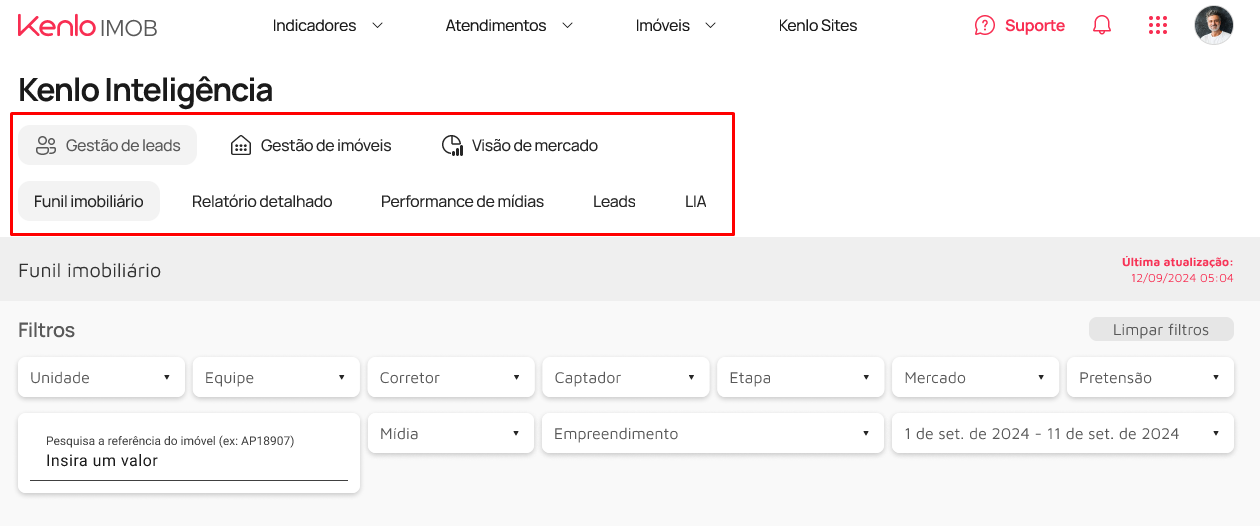Expand the Corretor filter dropdown
Image resolution: width=1260 pixels, height=526 pixels.
451,378
